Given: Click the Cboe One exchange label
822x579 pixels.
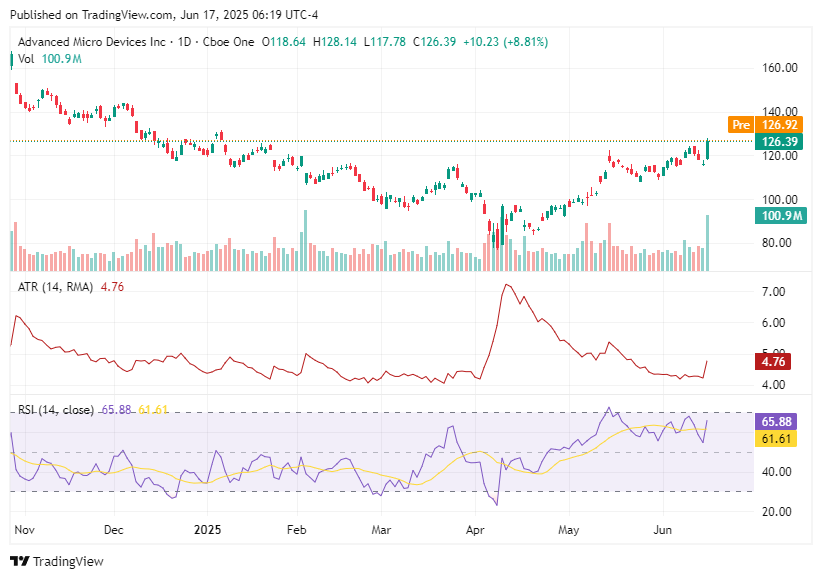Looking at the screenshot, I should click(229, 42).
